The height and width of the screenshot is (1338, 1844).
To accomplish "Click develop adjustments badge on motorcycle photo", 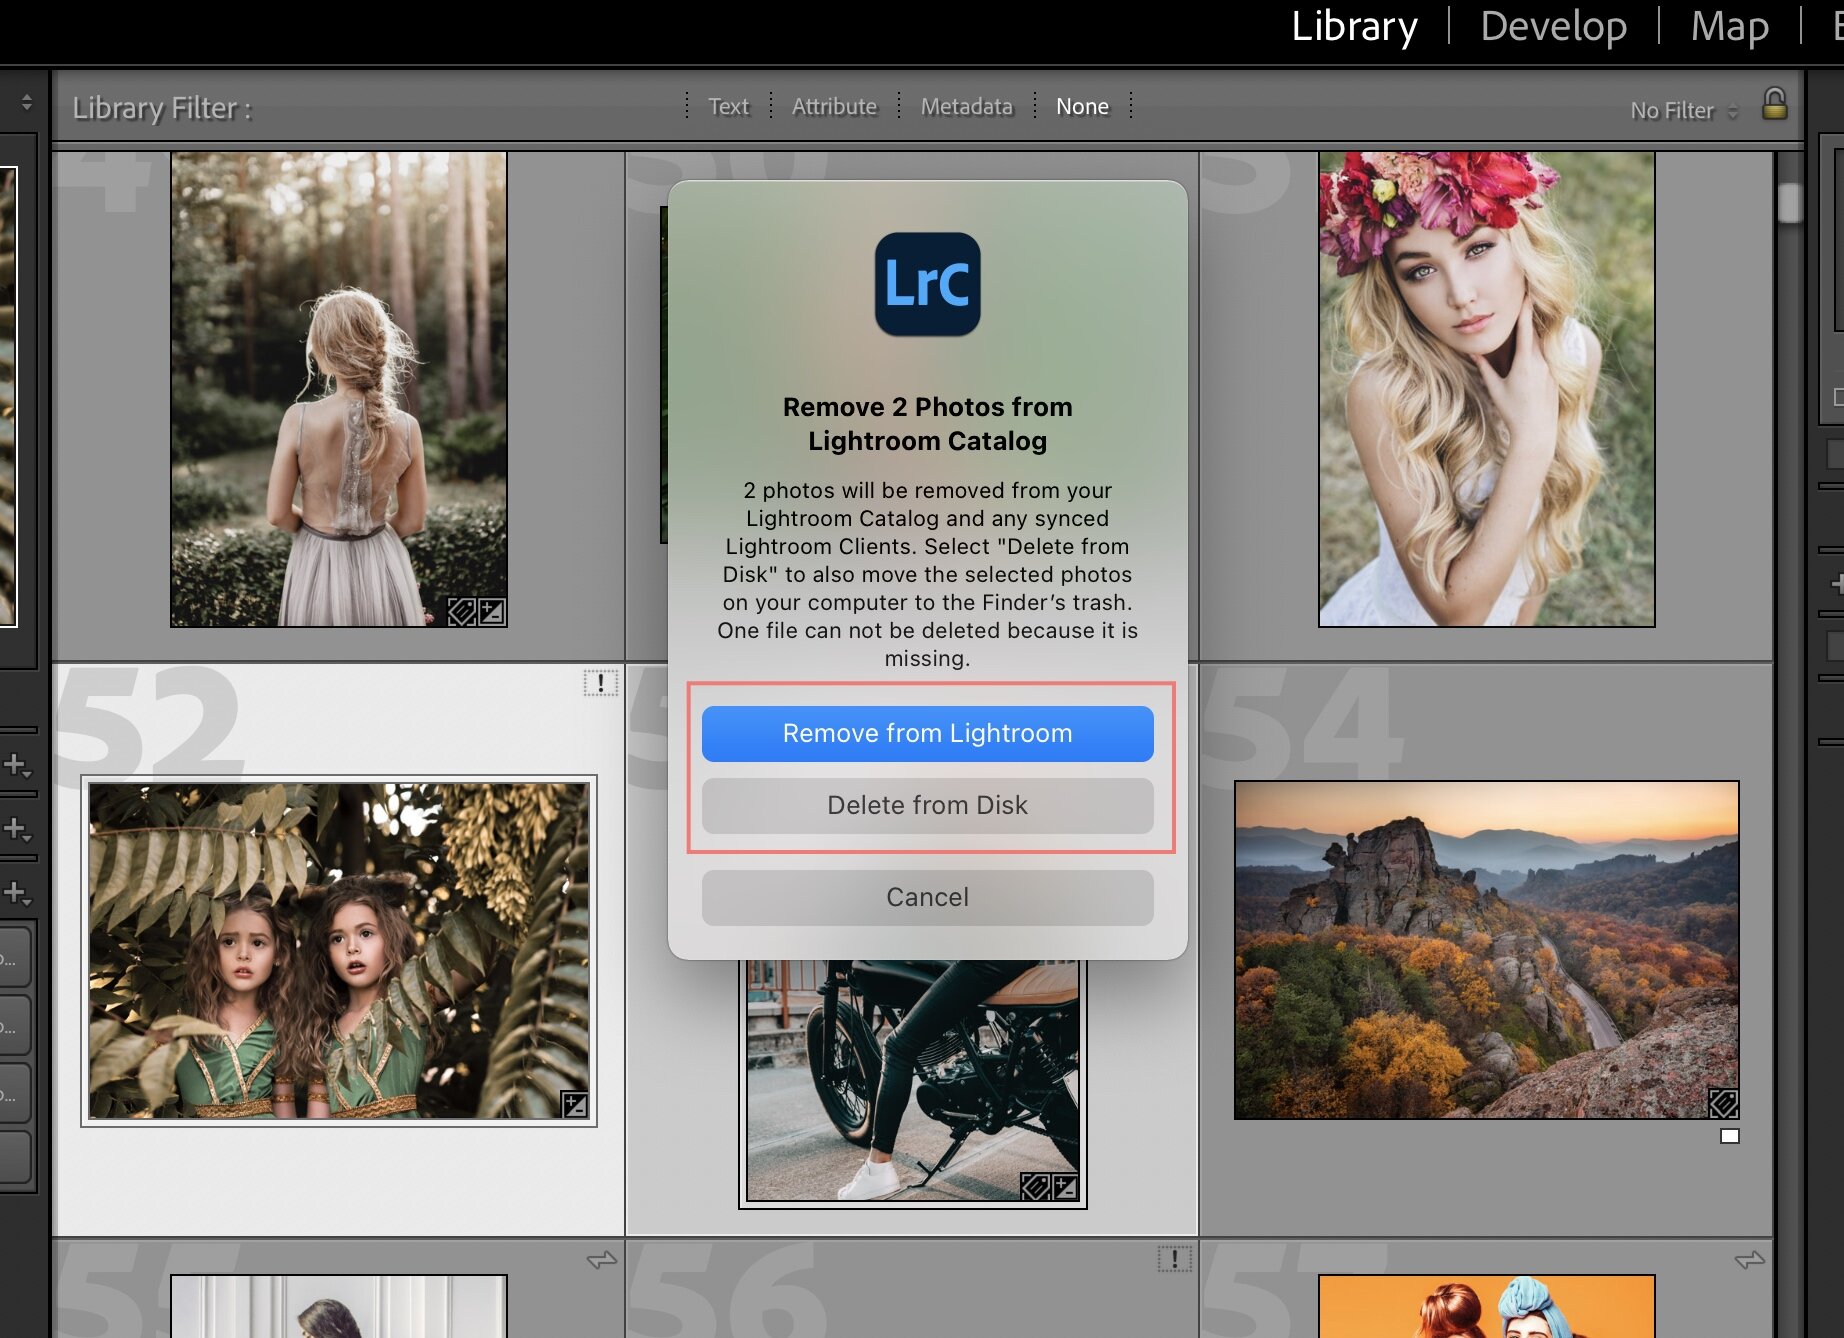I will tap(1065, 1187).
